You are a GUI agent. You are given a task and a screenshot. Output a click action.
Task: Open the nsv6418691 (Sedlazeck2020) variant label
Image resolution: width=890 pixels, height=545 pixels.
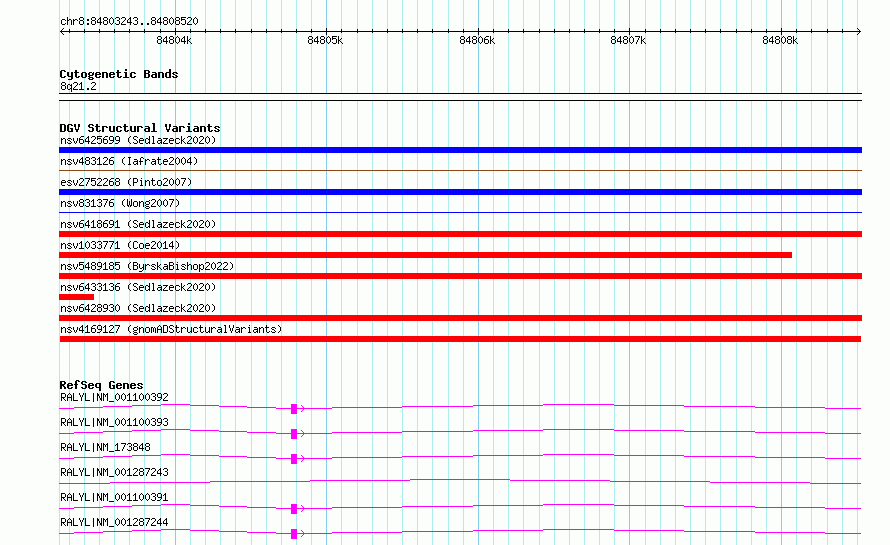tap(138, 224)
